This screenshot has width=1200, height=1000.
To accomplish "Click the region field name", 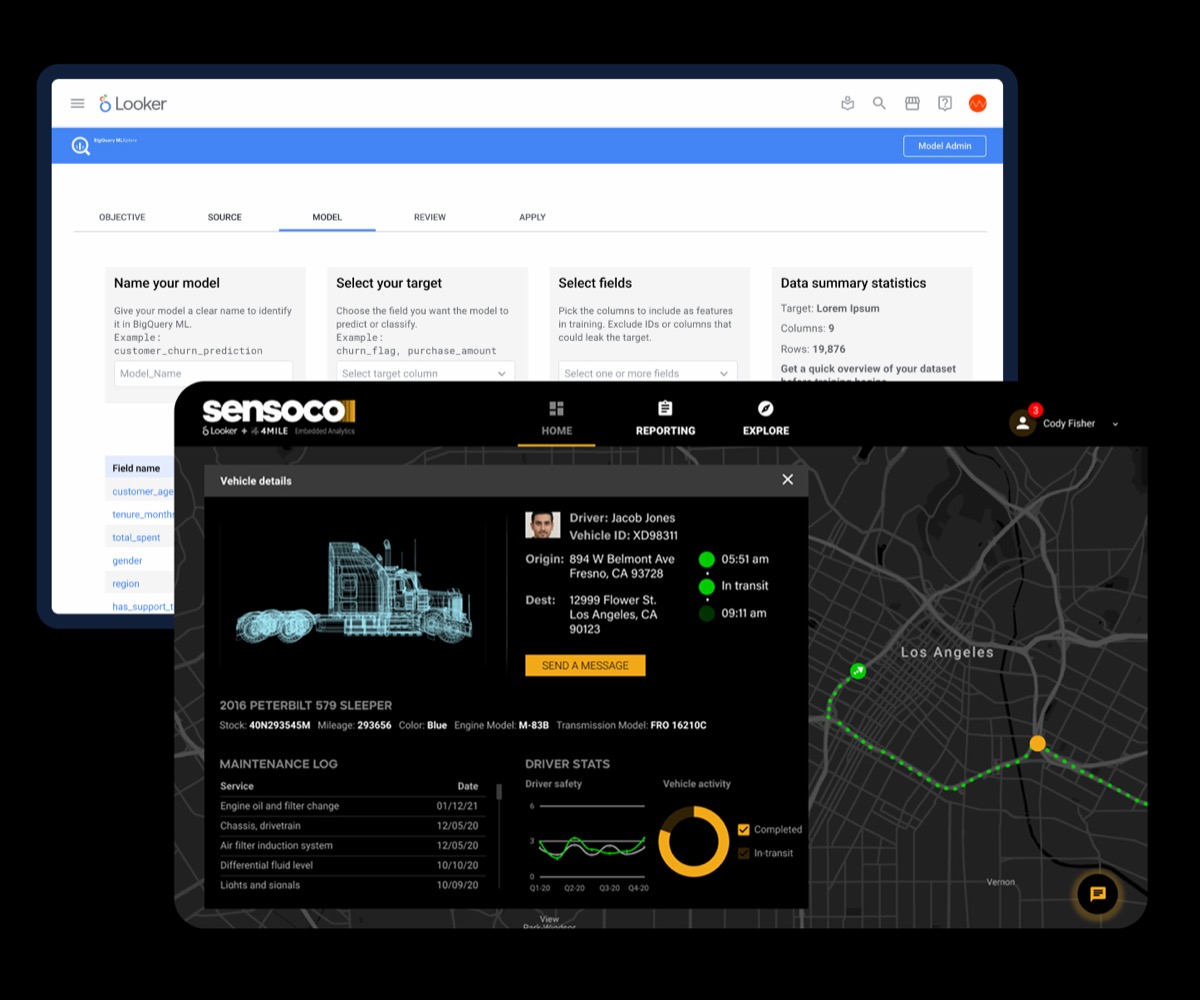I will pos(126,584).
